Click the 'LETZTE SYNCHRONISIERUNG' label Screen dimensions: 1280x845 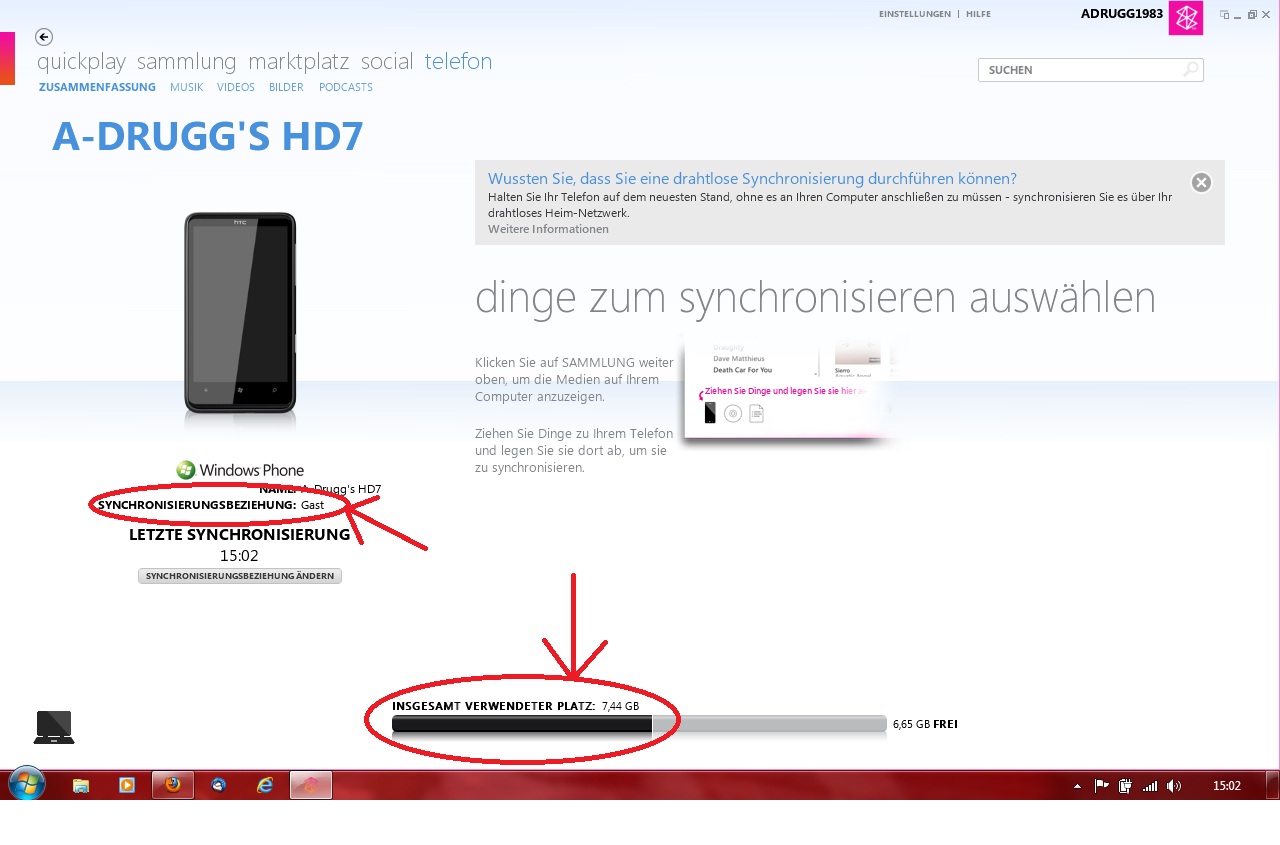[x=240, y=535]
